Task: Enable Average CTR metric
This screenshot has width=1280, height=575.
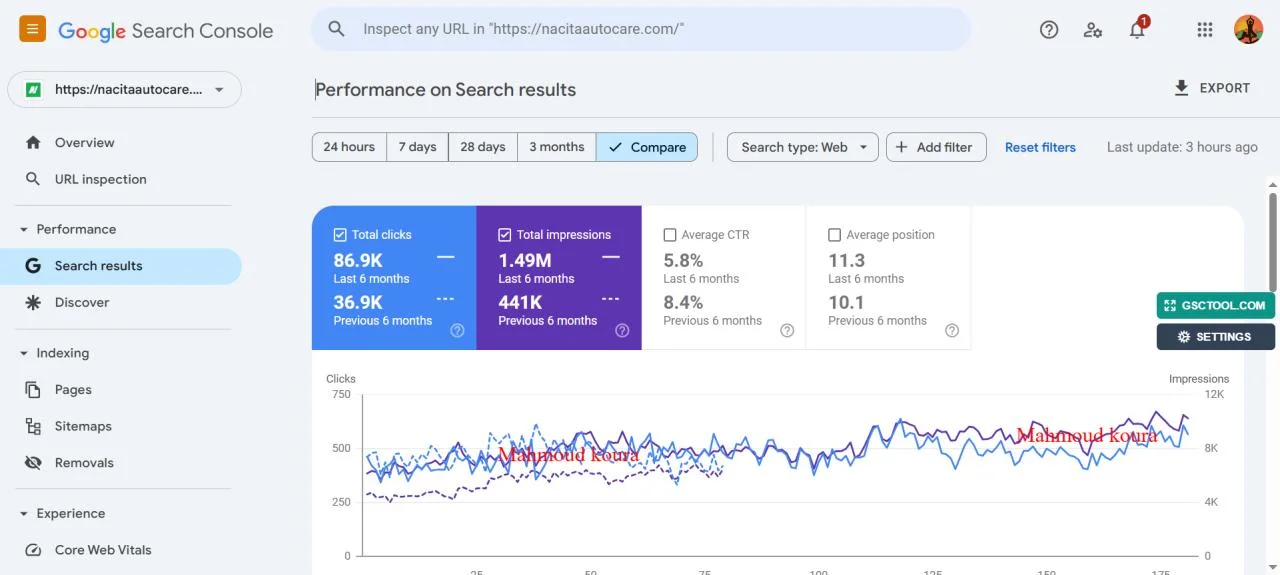Action: click(x=670, y=235)
